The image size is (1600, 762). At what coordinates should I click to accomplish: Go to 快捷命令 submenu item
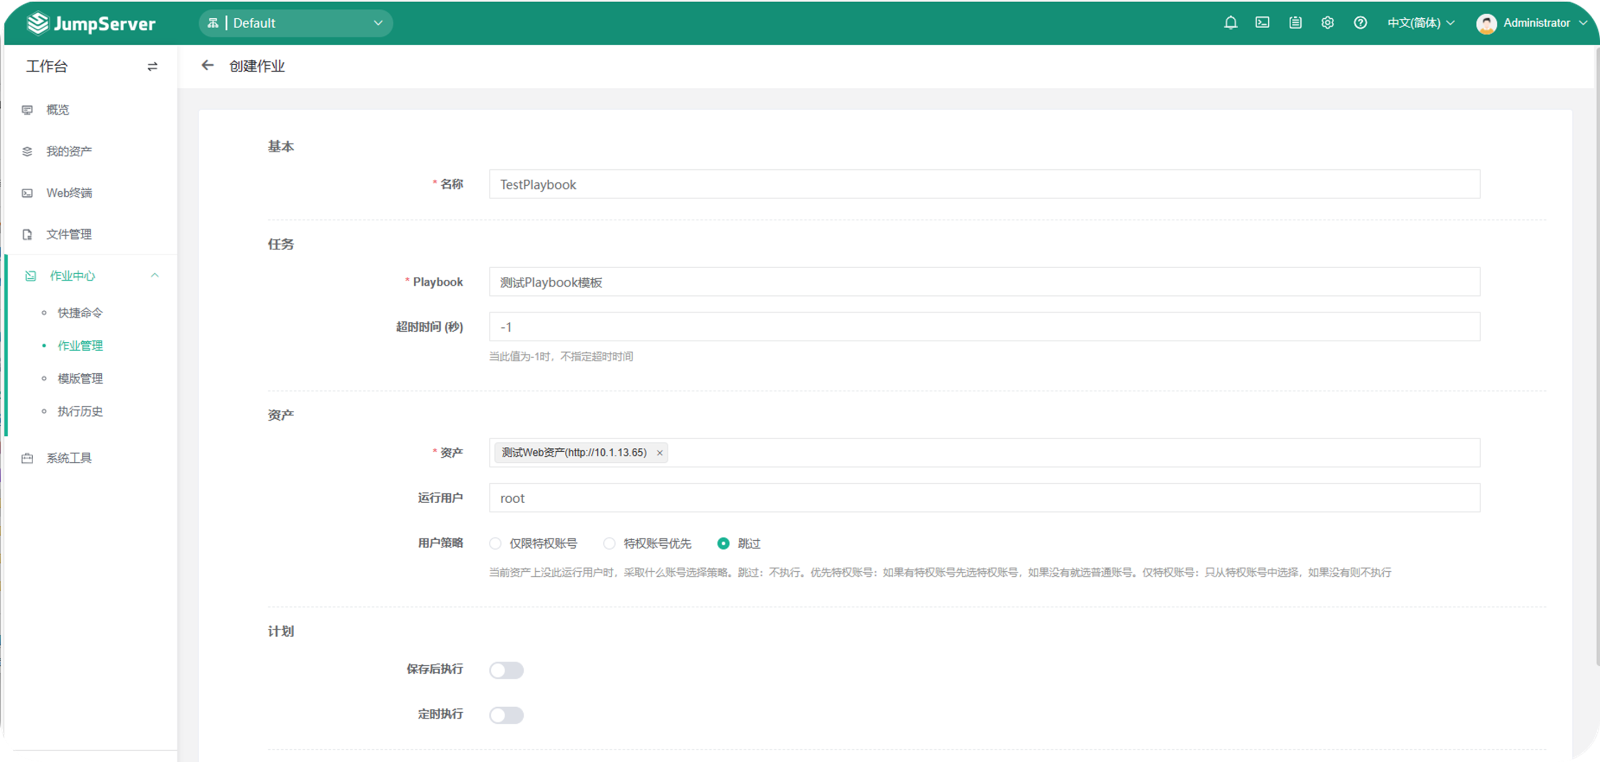tap(80, 313)
